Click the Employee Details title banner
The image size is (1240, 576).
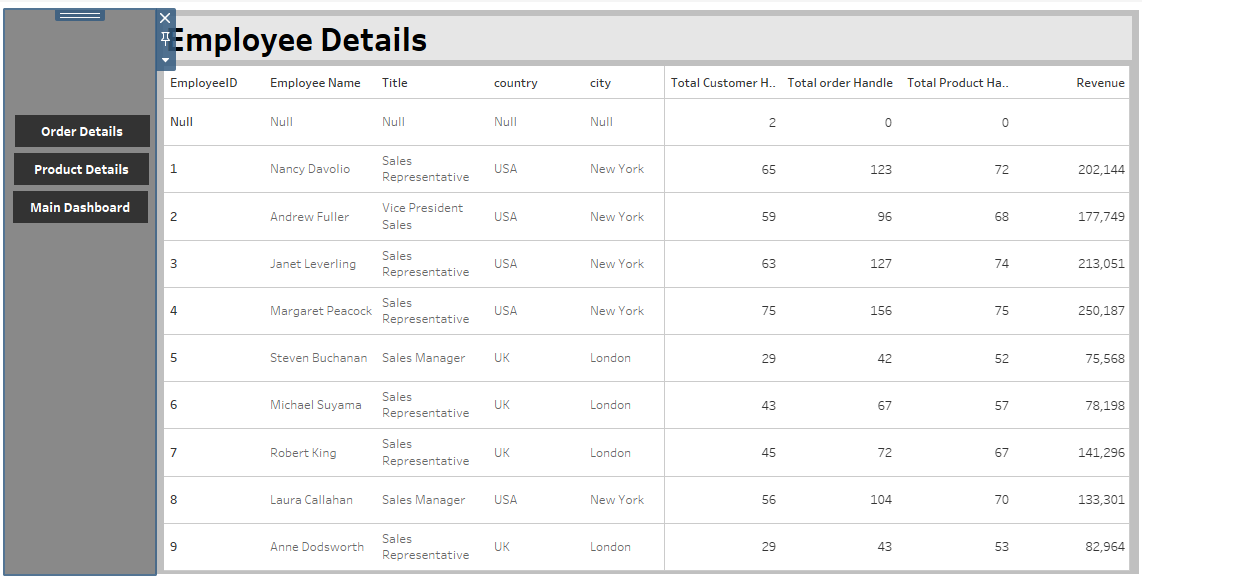click(x=299, y=40)
